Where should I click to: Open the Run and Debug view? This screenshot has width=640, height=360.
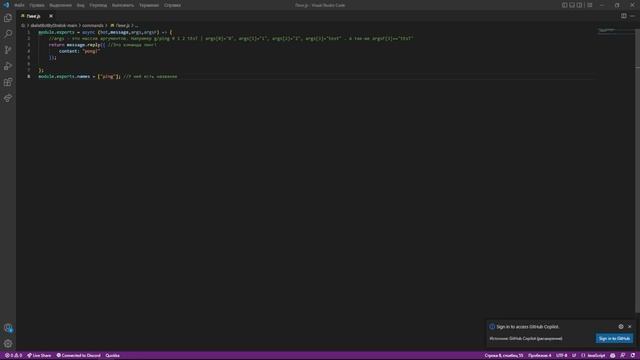(x=8, y=66)
